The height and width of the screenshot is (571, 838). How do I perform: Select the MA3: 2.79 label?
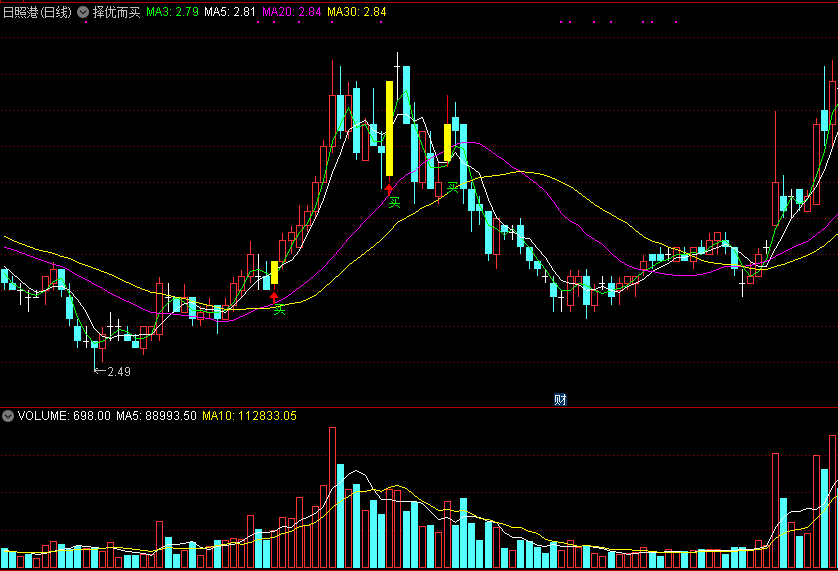click(x=173, y=12)
